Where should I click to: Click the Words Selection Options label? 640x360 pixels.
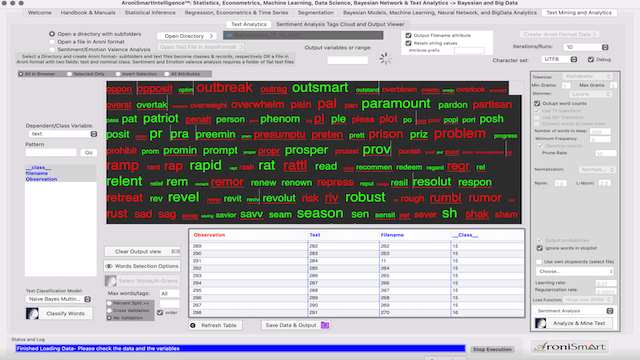(147, 266)
